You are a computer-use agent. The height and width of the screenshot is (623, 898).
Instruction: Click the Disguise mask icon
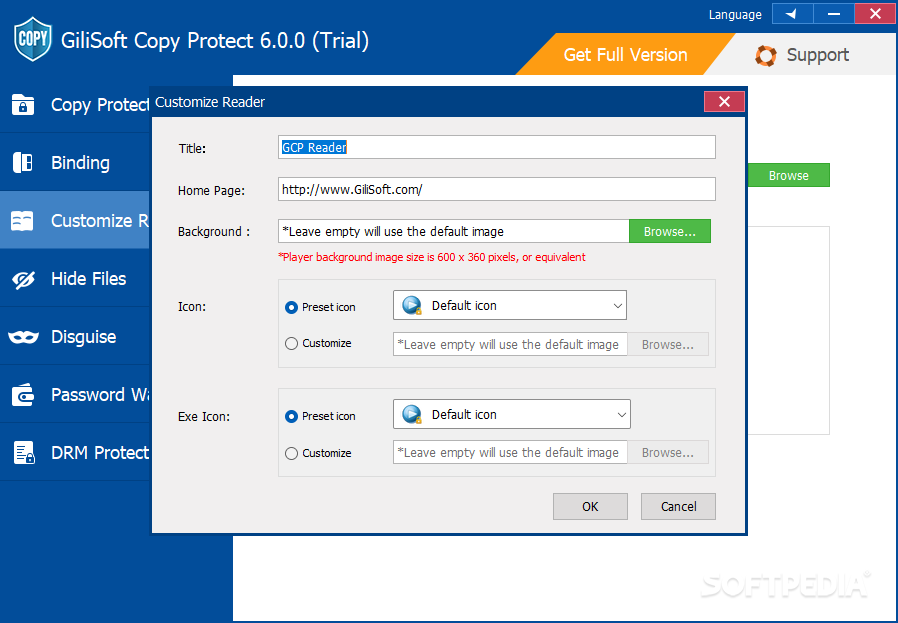(23, 337)
